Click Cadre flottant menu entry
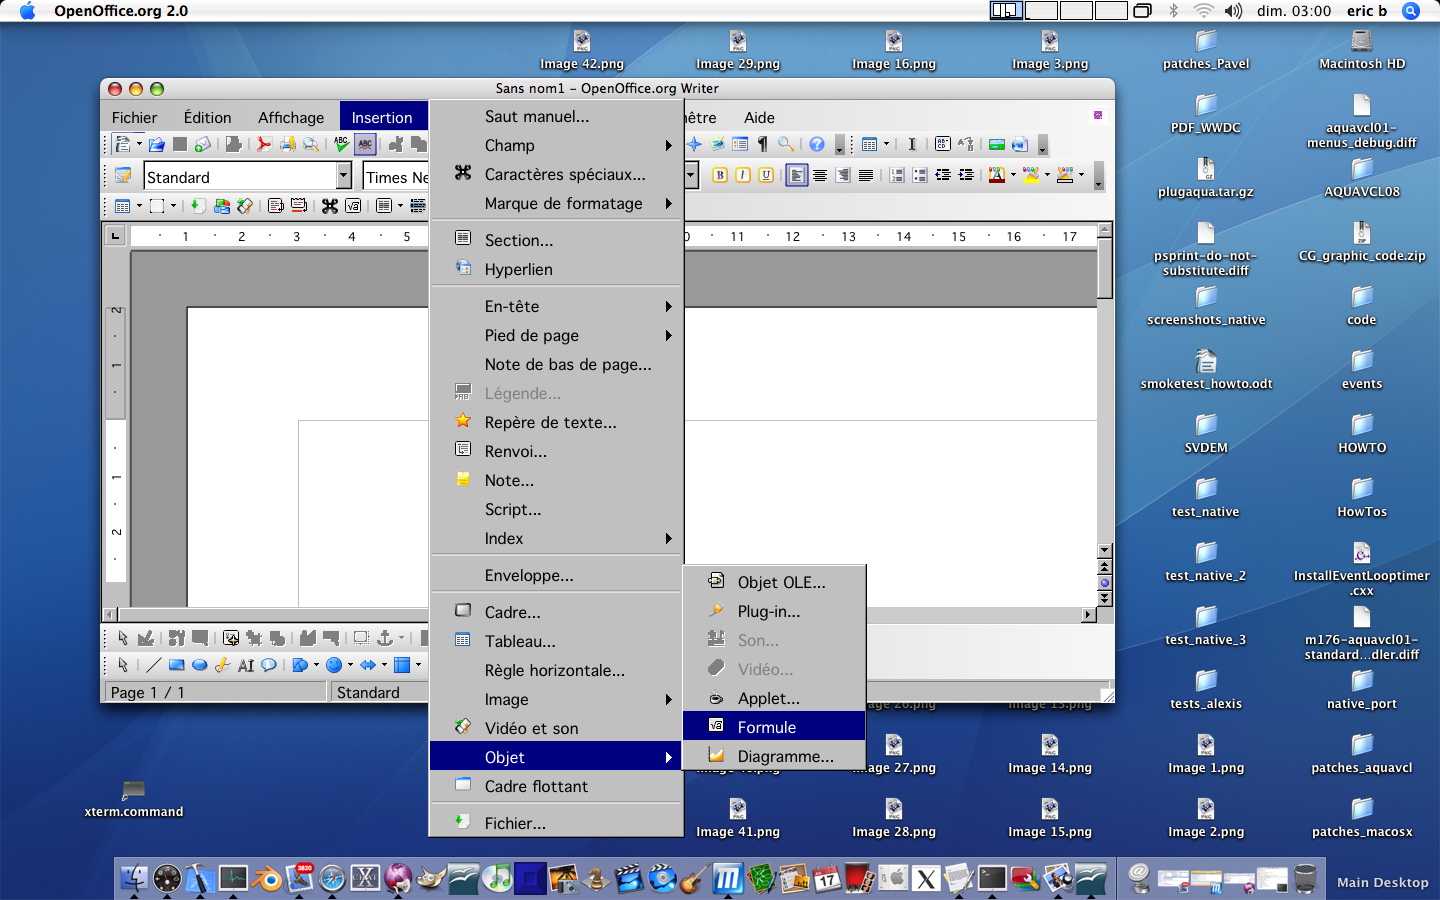 (x=556, y=786)
